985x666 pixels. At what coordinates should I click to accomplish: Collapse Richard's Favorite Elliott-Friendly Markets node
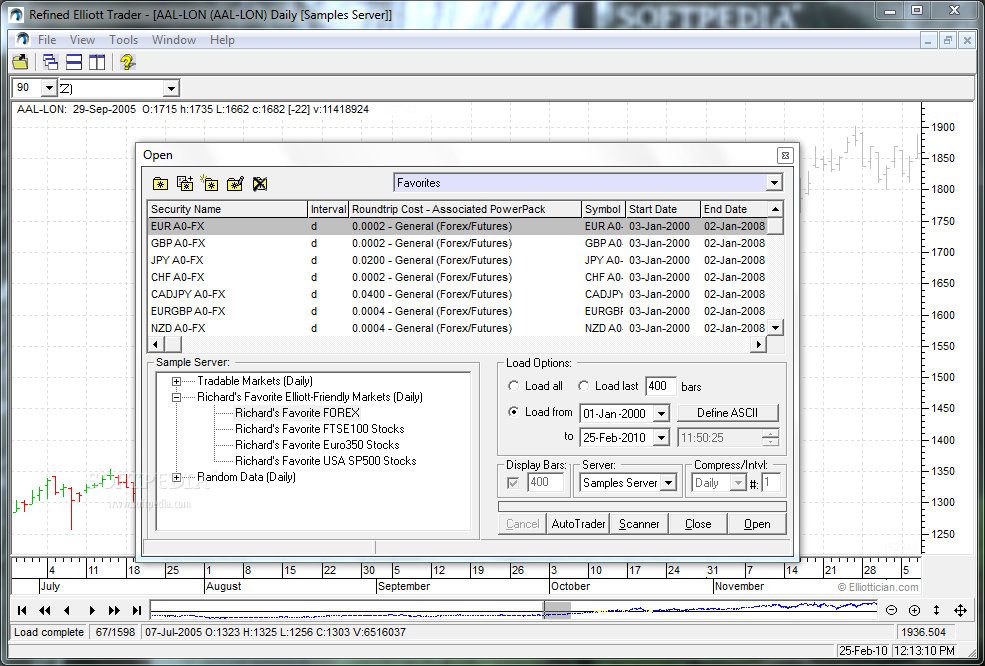coord(177,397)
